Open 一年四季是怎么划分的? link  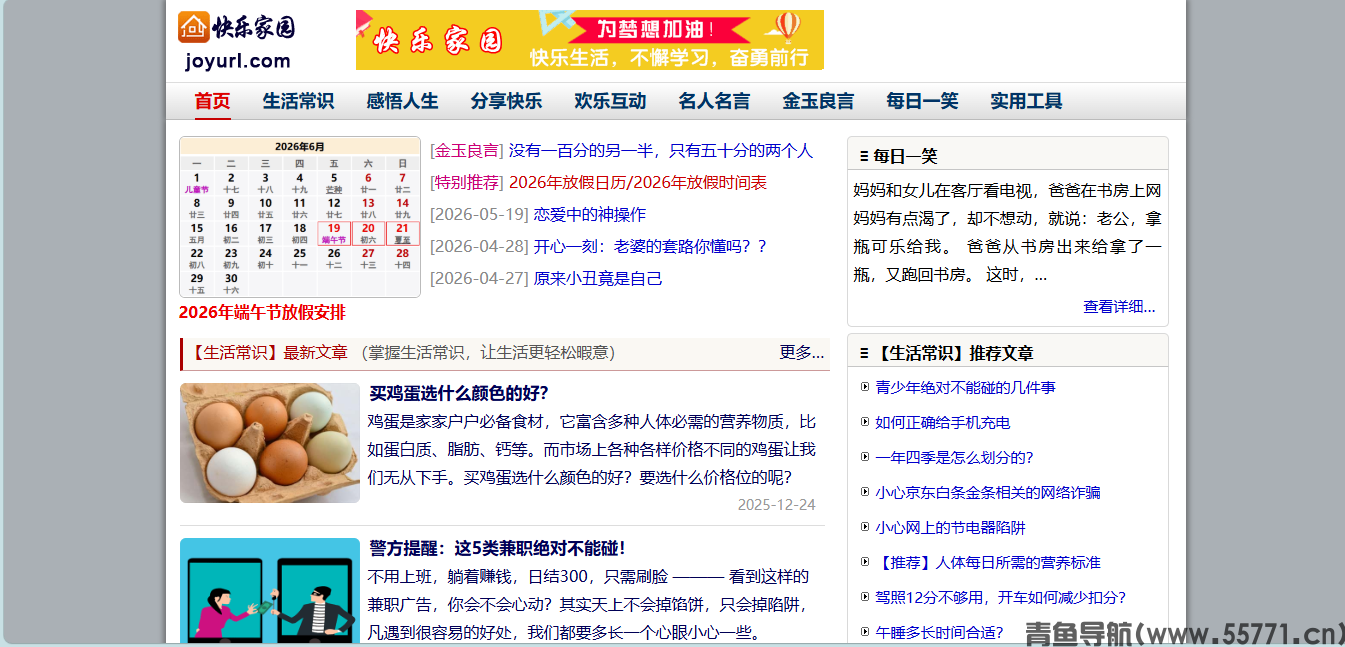[954, 458]
